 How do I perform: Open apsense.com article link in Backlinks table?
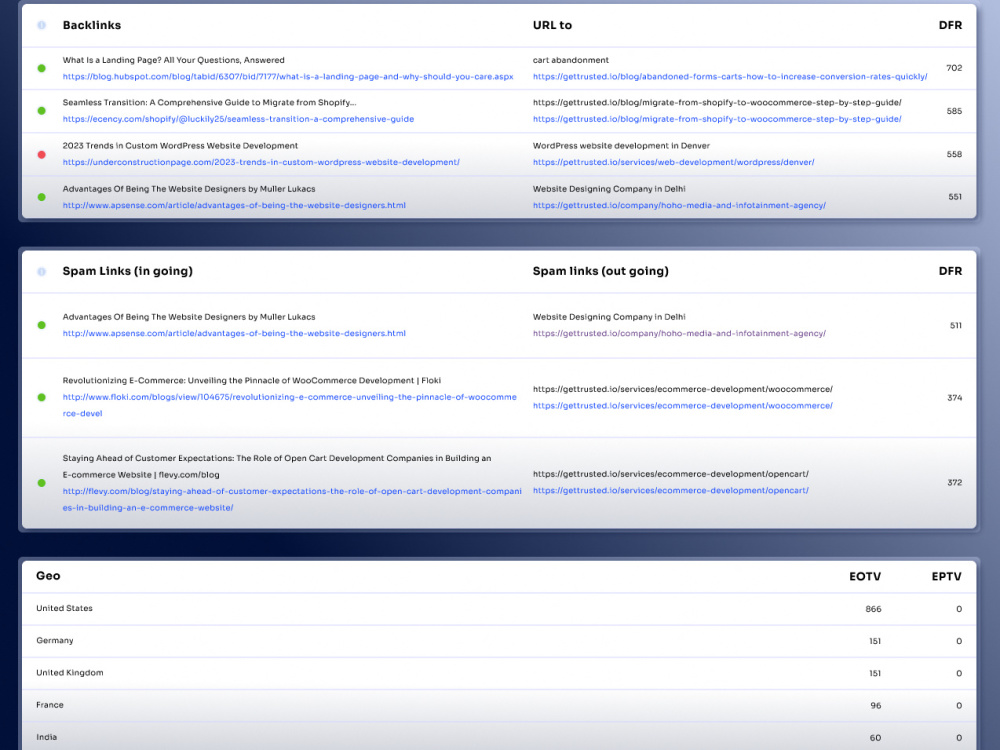234,205
